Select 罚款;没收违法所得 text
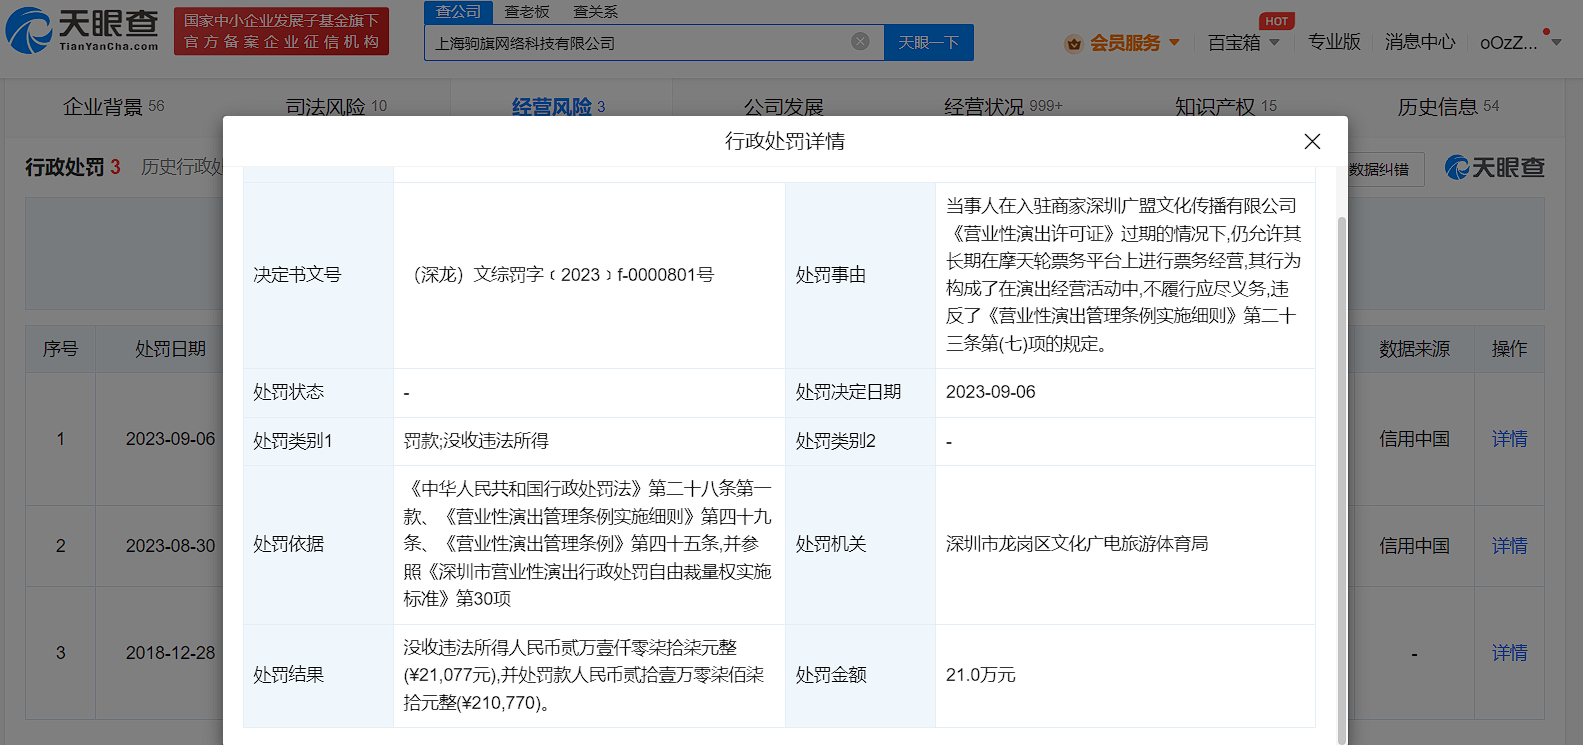 (x=476, y=441)
